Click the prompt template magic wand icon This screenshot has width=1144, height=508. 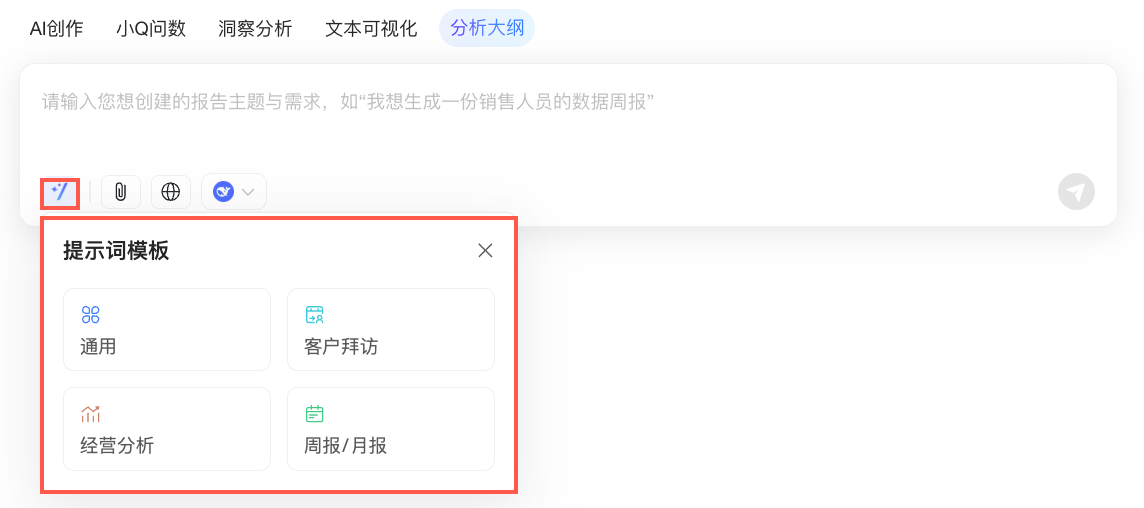click(60, 191)
